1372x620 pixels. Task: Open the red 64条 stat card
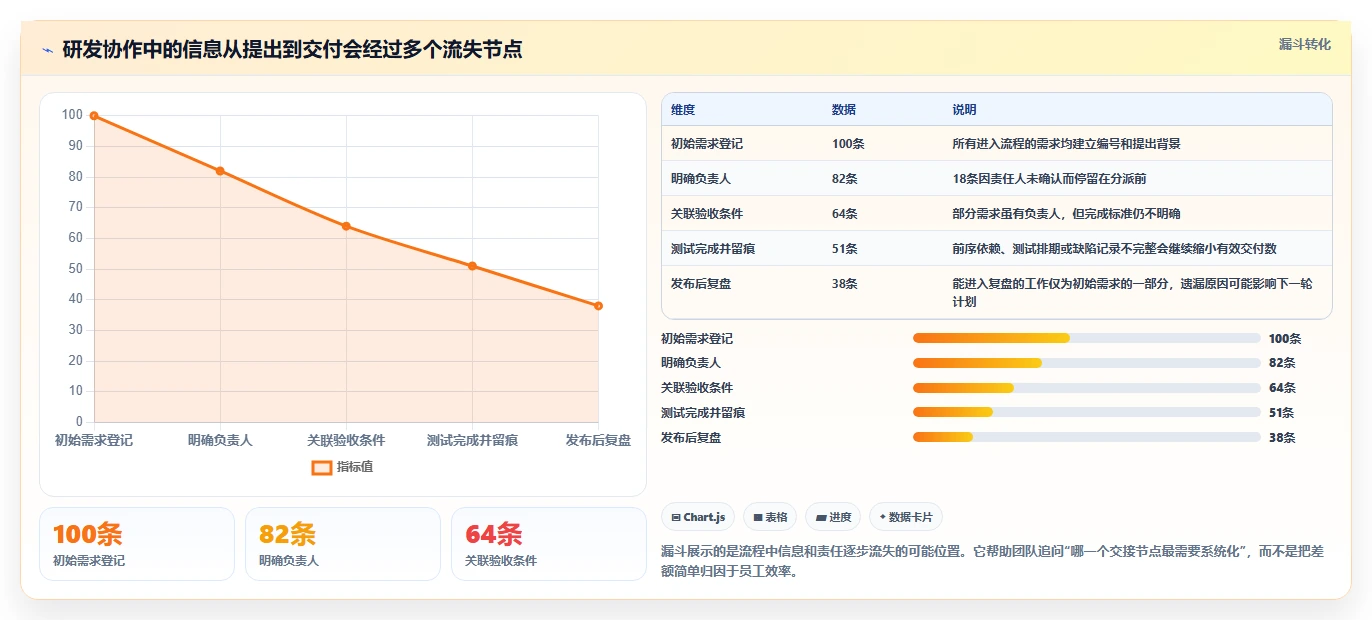coord(549,544)
